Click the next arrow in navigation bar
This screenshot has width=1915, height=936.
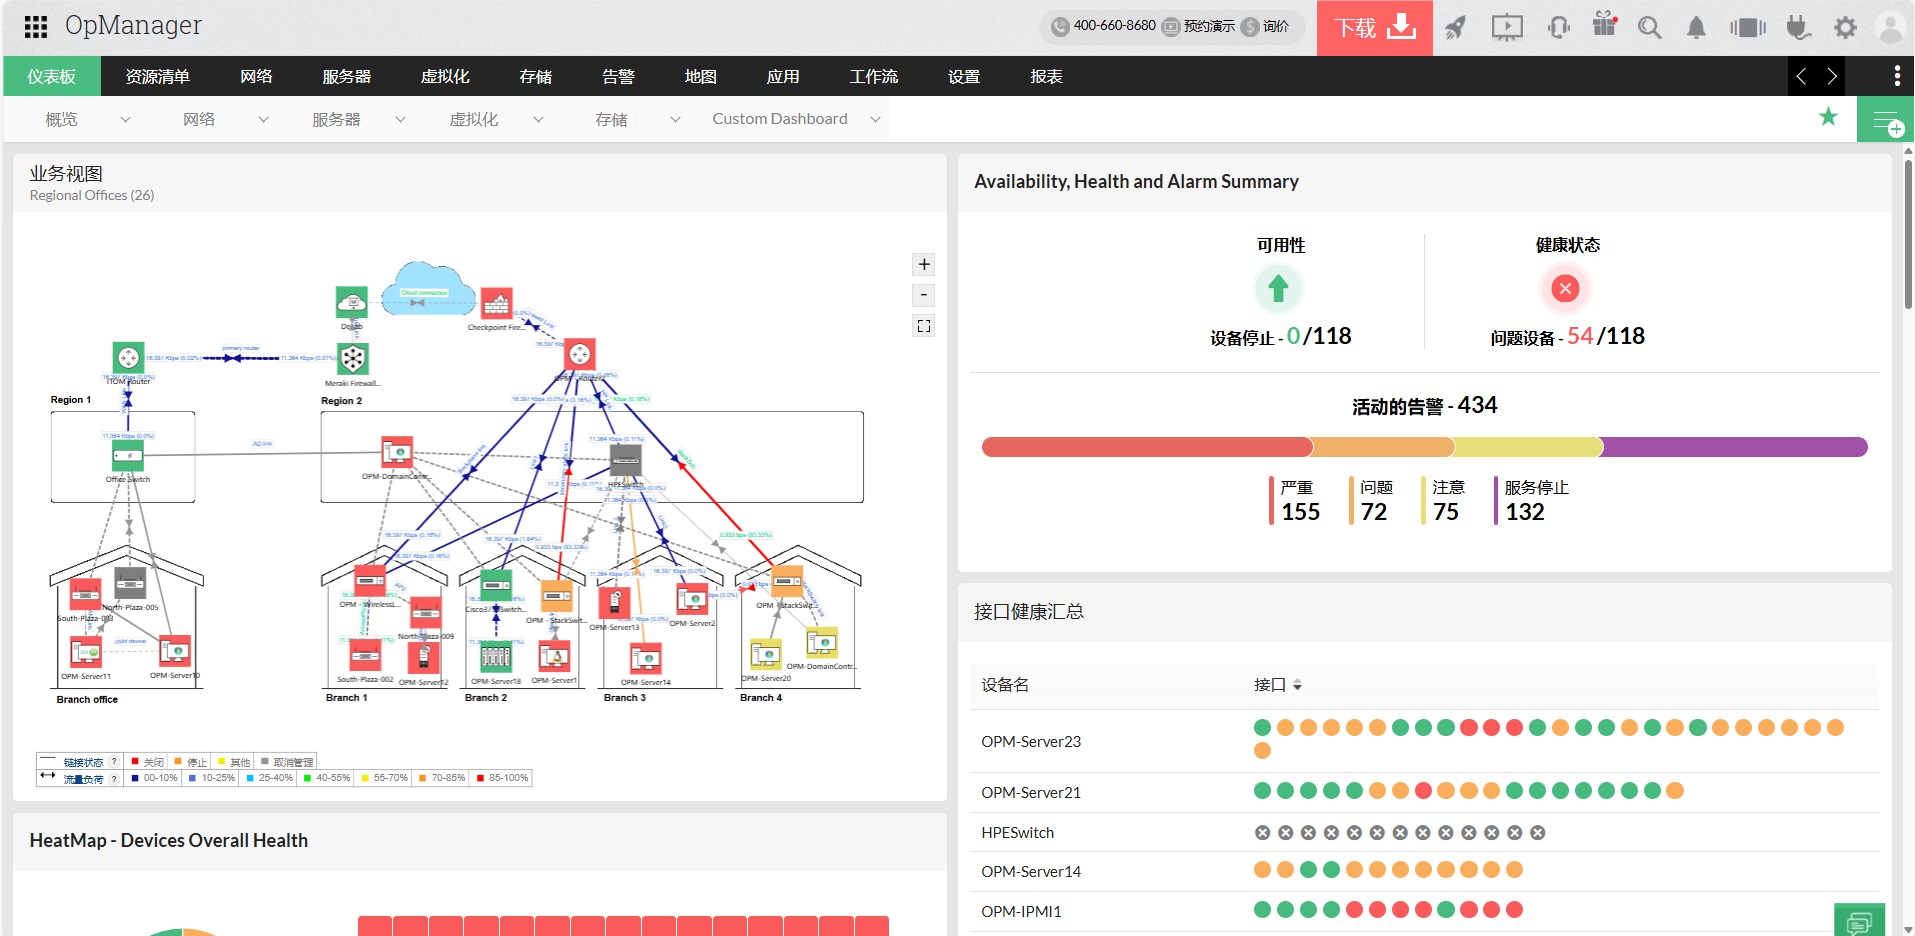point(1831,76)
